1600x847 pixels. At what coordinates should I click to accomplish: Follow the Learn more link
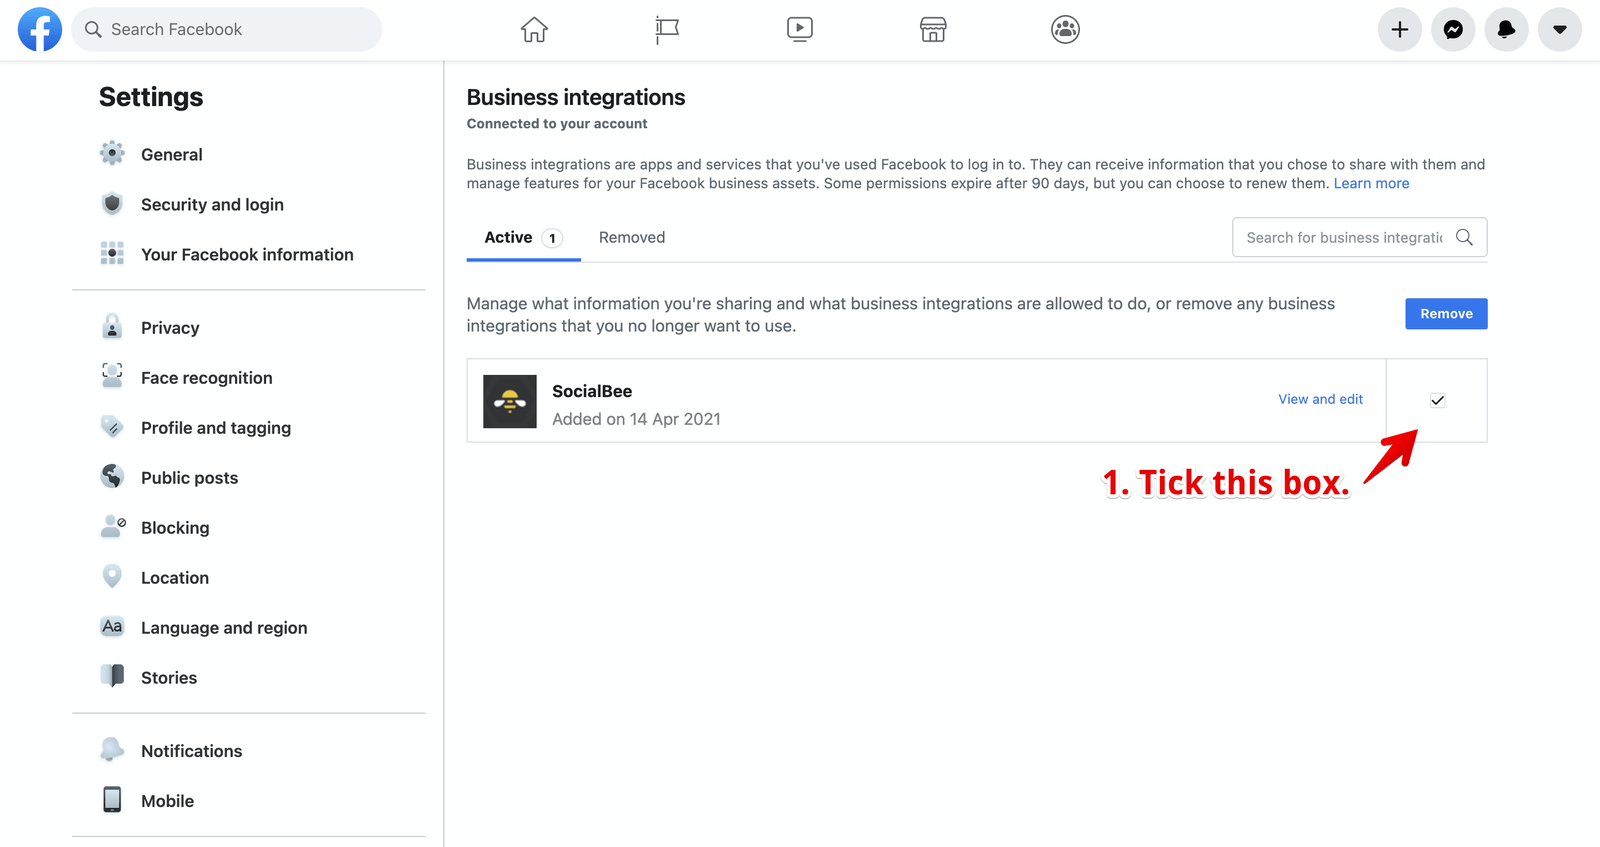pos(1371,183)
